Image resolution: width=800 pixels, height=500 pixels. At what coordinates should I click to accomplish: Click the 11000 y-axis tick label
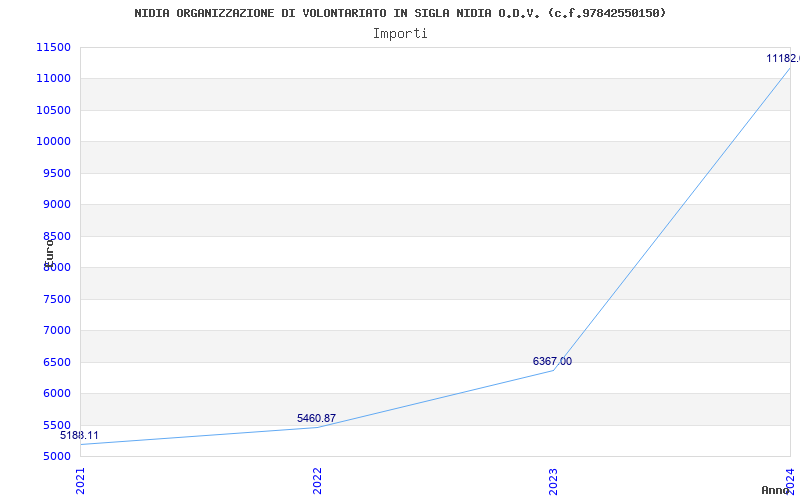tap(53, 79)
